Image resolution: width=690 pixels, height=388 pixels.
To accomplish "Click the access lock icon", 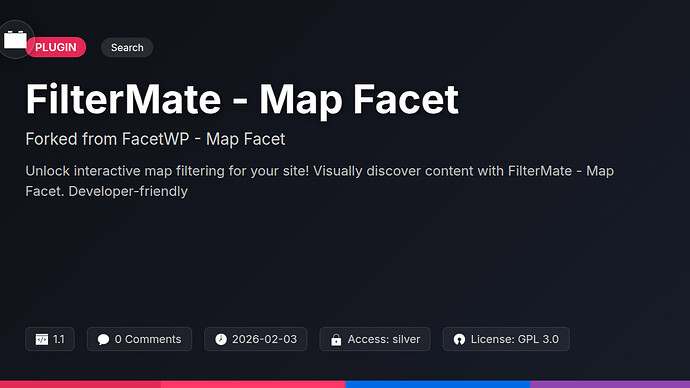I will pos(336,339).
